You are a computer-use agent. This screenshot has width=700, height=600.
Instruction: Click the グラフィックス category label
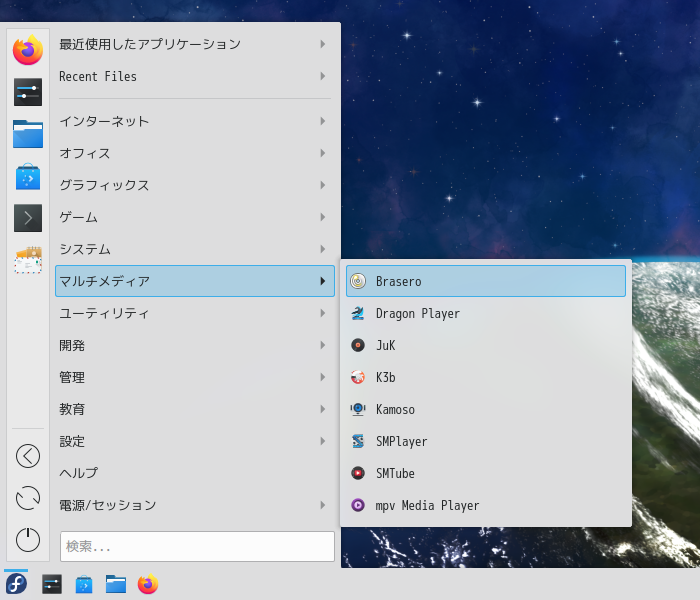[x=104, y=185]
